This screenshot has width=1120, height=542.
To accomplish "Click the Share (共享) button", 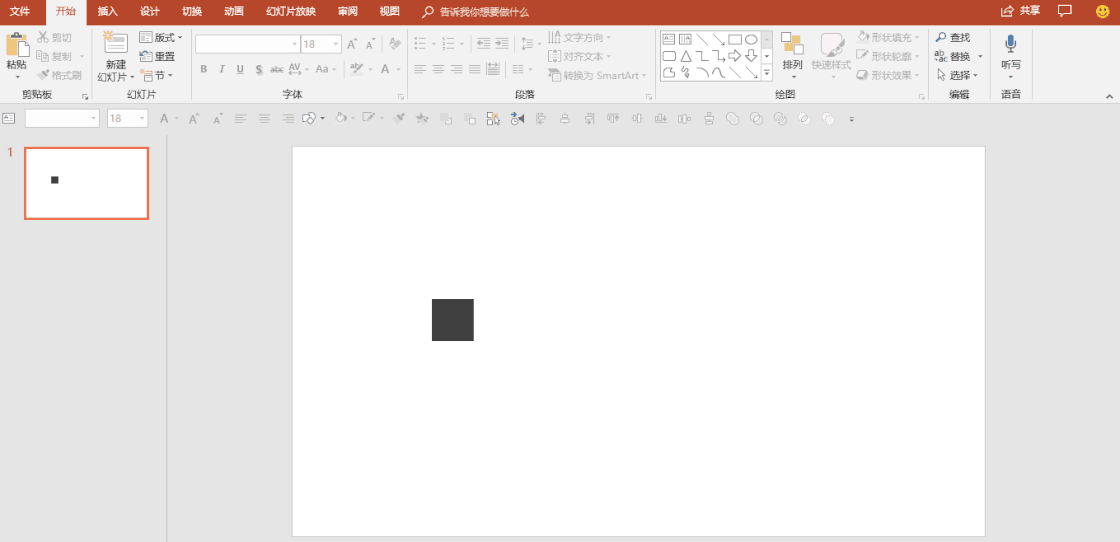I will (1020, 11).
